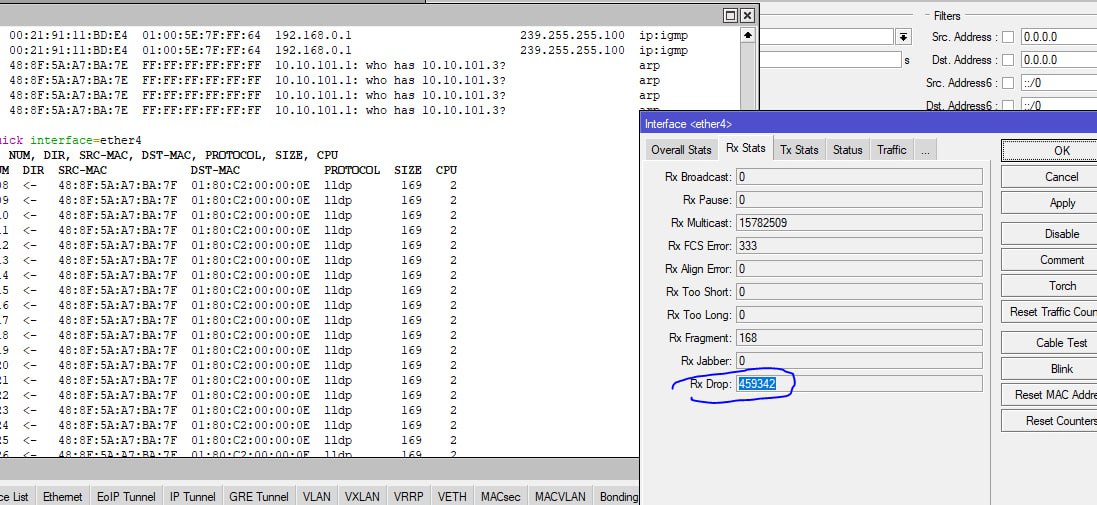The image size is (1097, 505).
Task: Click the interface=ether4 text in terminal
Action: point(85,141)
